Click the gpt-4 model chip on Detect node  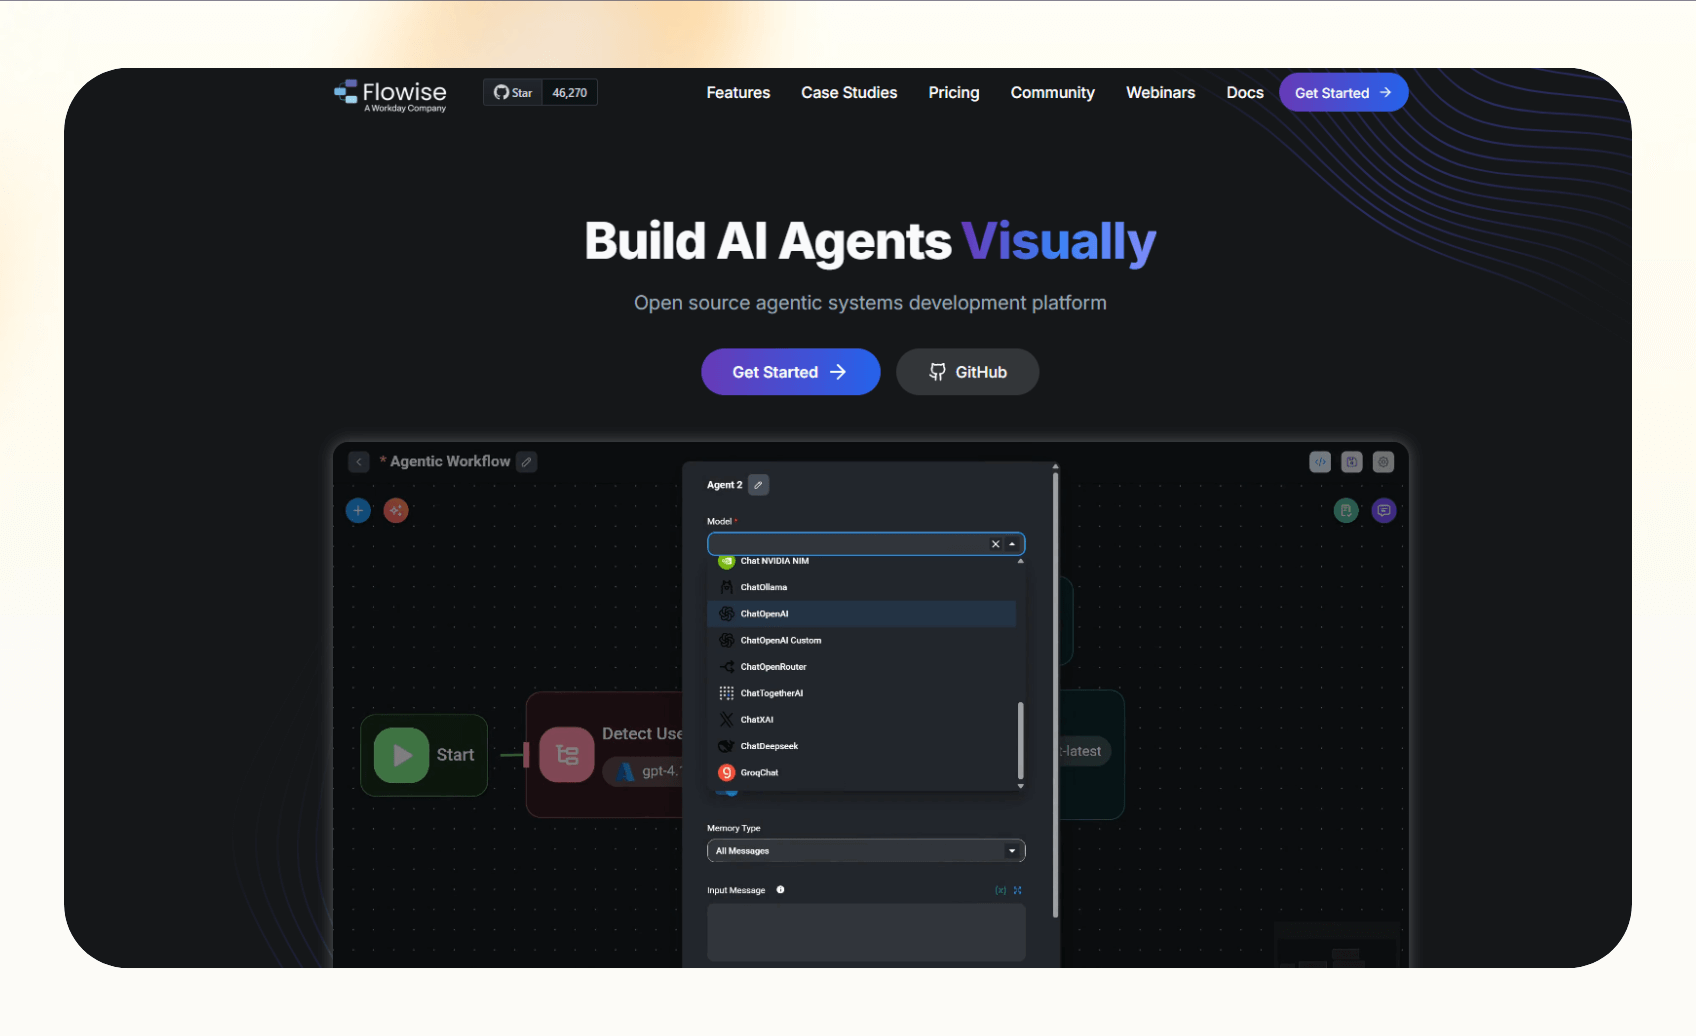(x=645, y=771)
